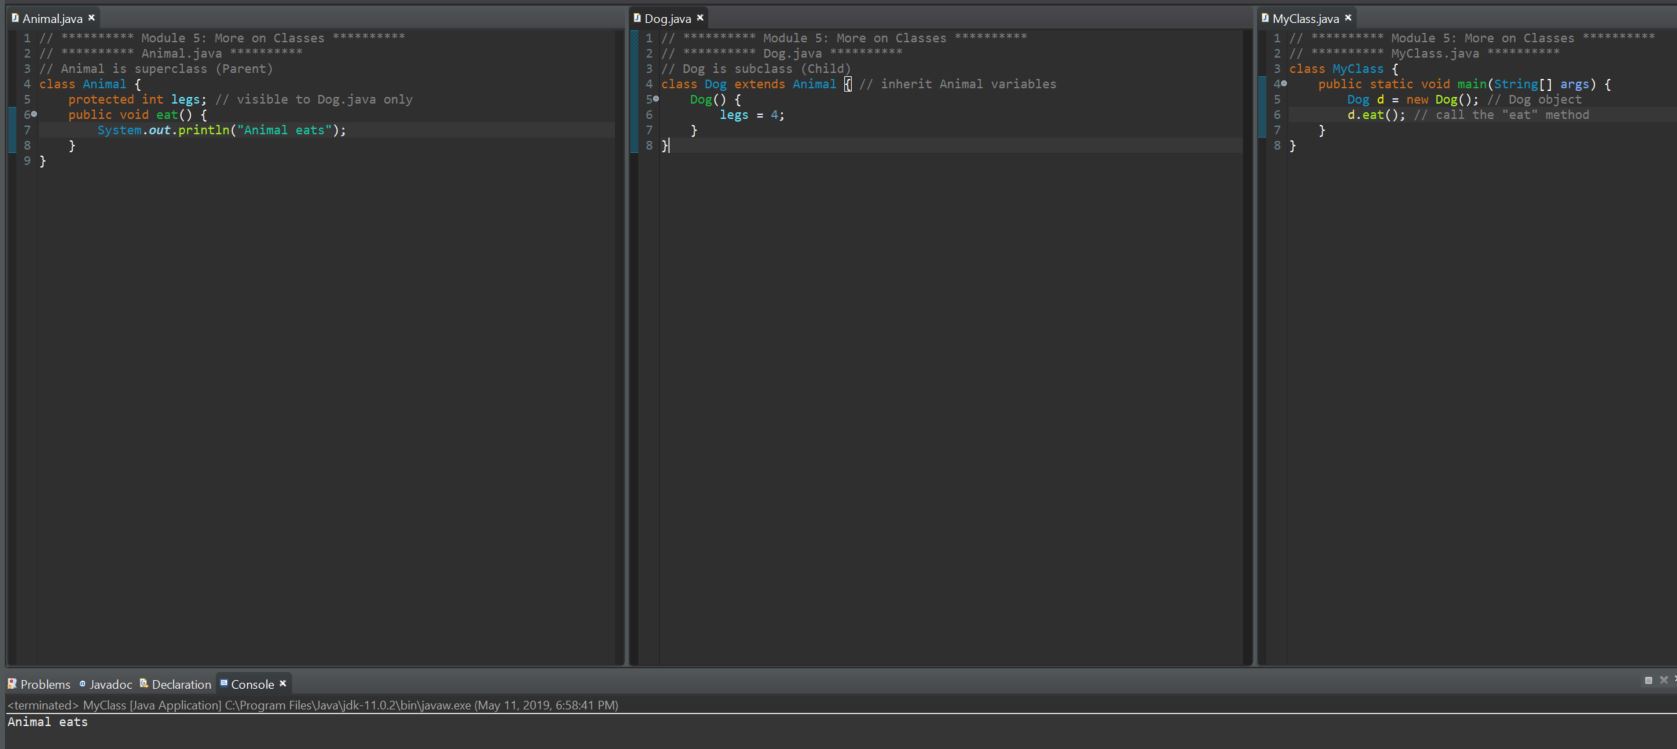Click the 'class MyClass {' declaration line
The height and width of the screenshot is (749, 1677).
tap(1343, 69)
